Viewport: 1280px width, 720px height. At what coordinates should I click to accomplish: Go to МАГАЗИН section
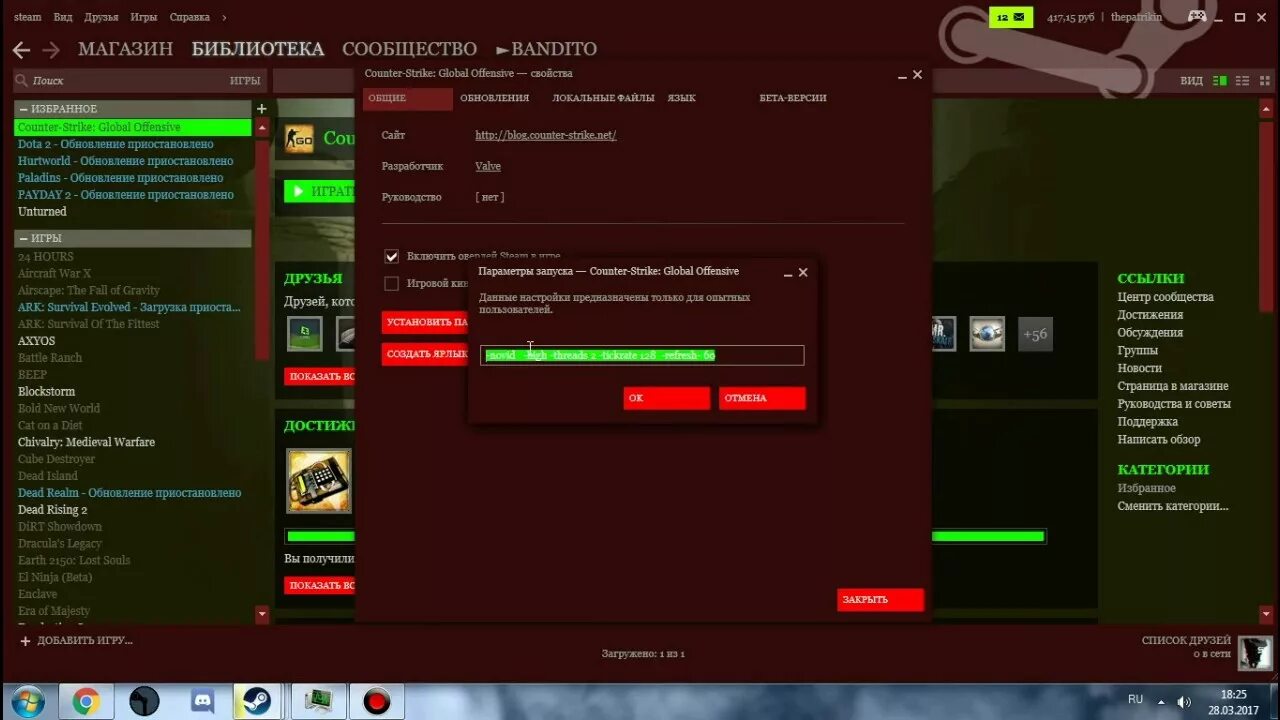(126, 49)
